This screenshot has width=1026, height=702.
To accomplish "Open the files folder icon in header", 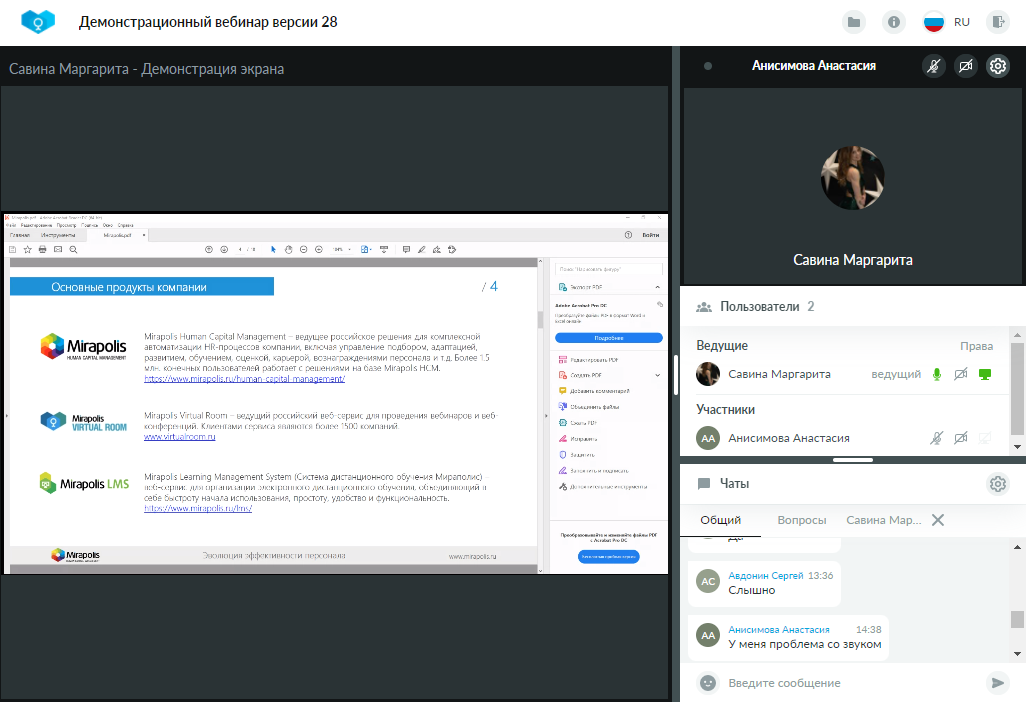I will [x=854, y=22].
